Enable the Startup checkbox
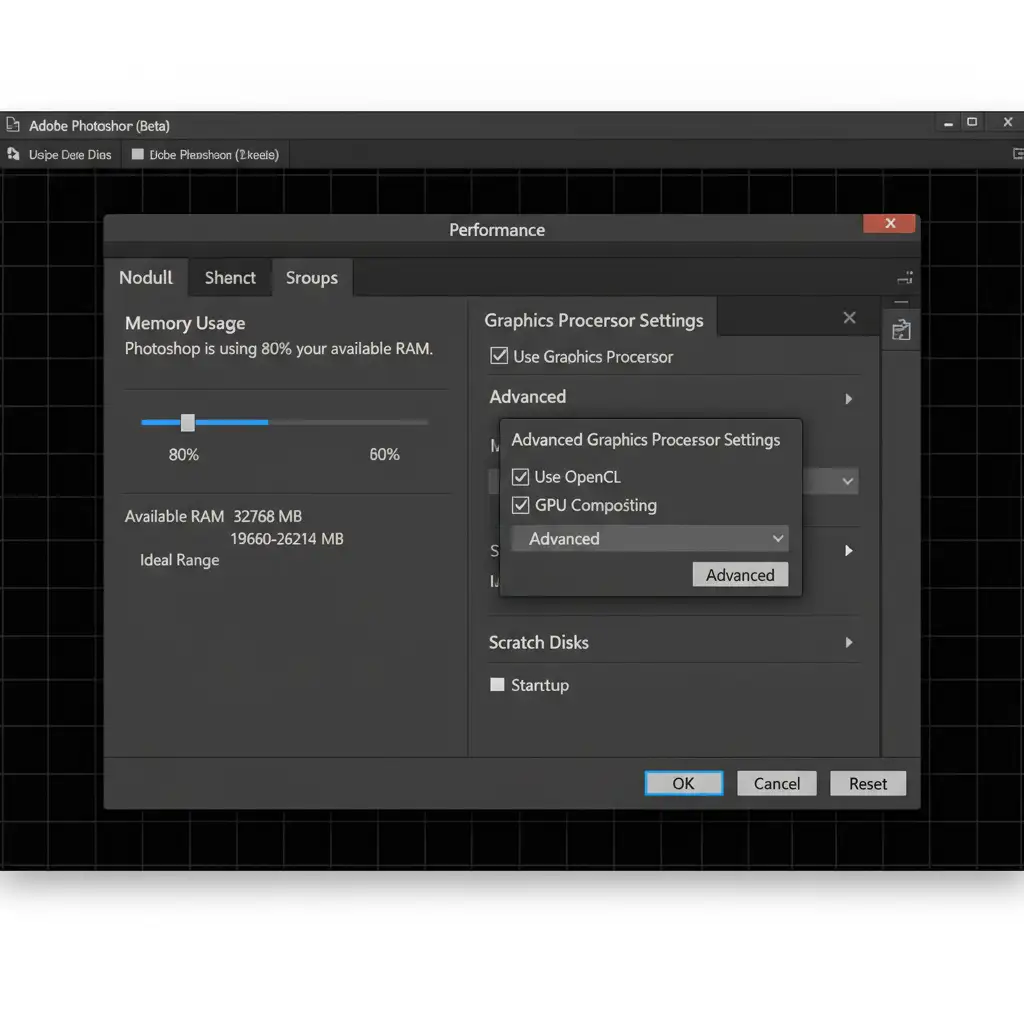The width and height of the screenshot is (1024, 1024). pos(497,685)
